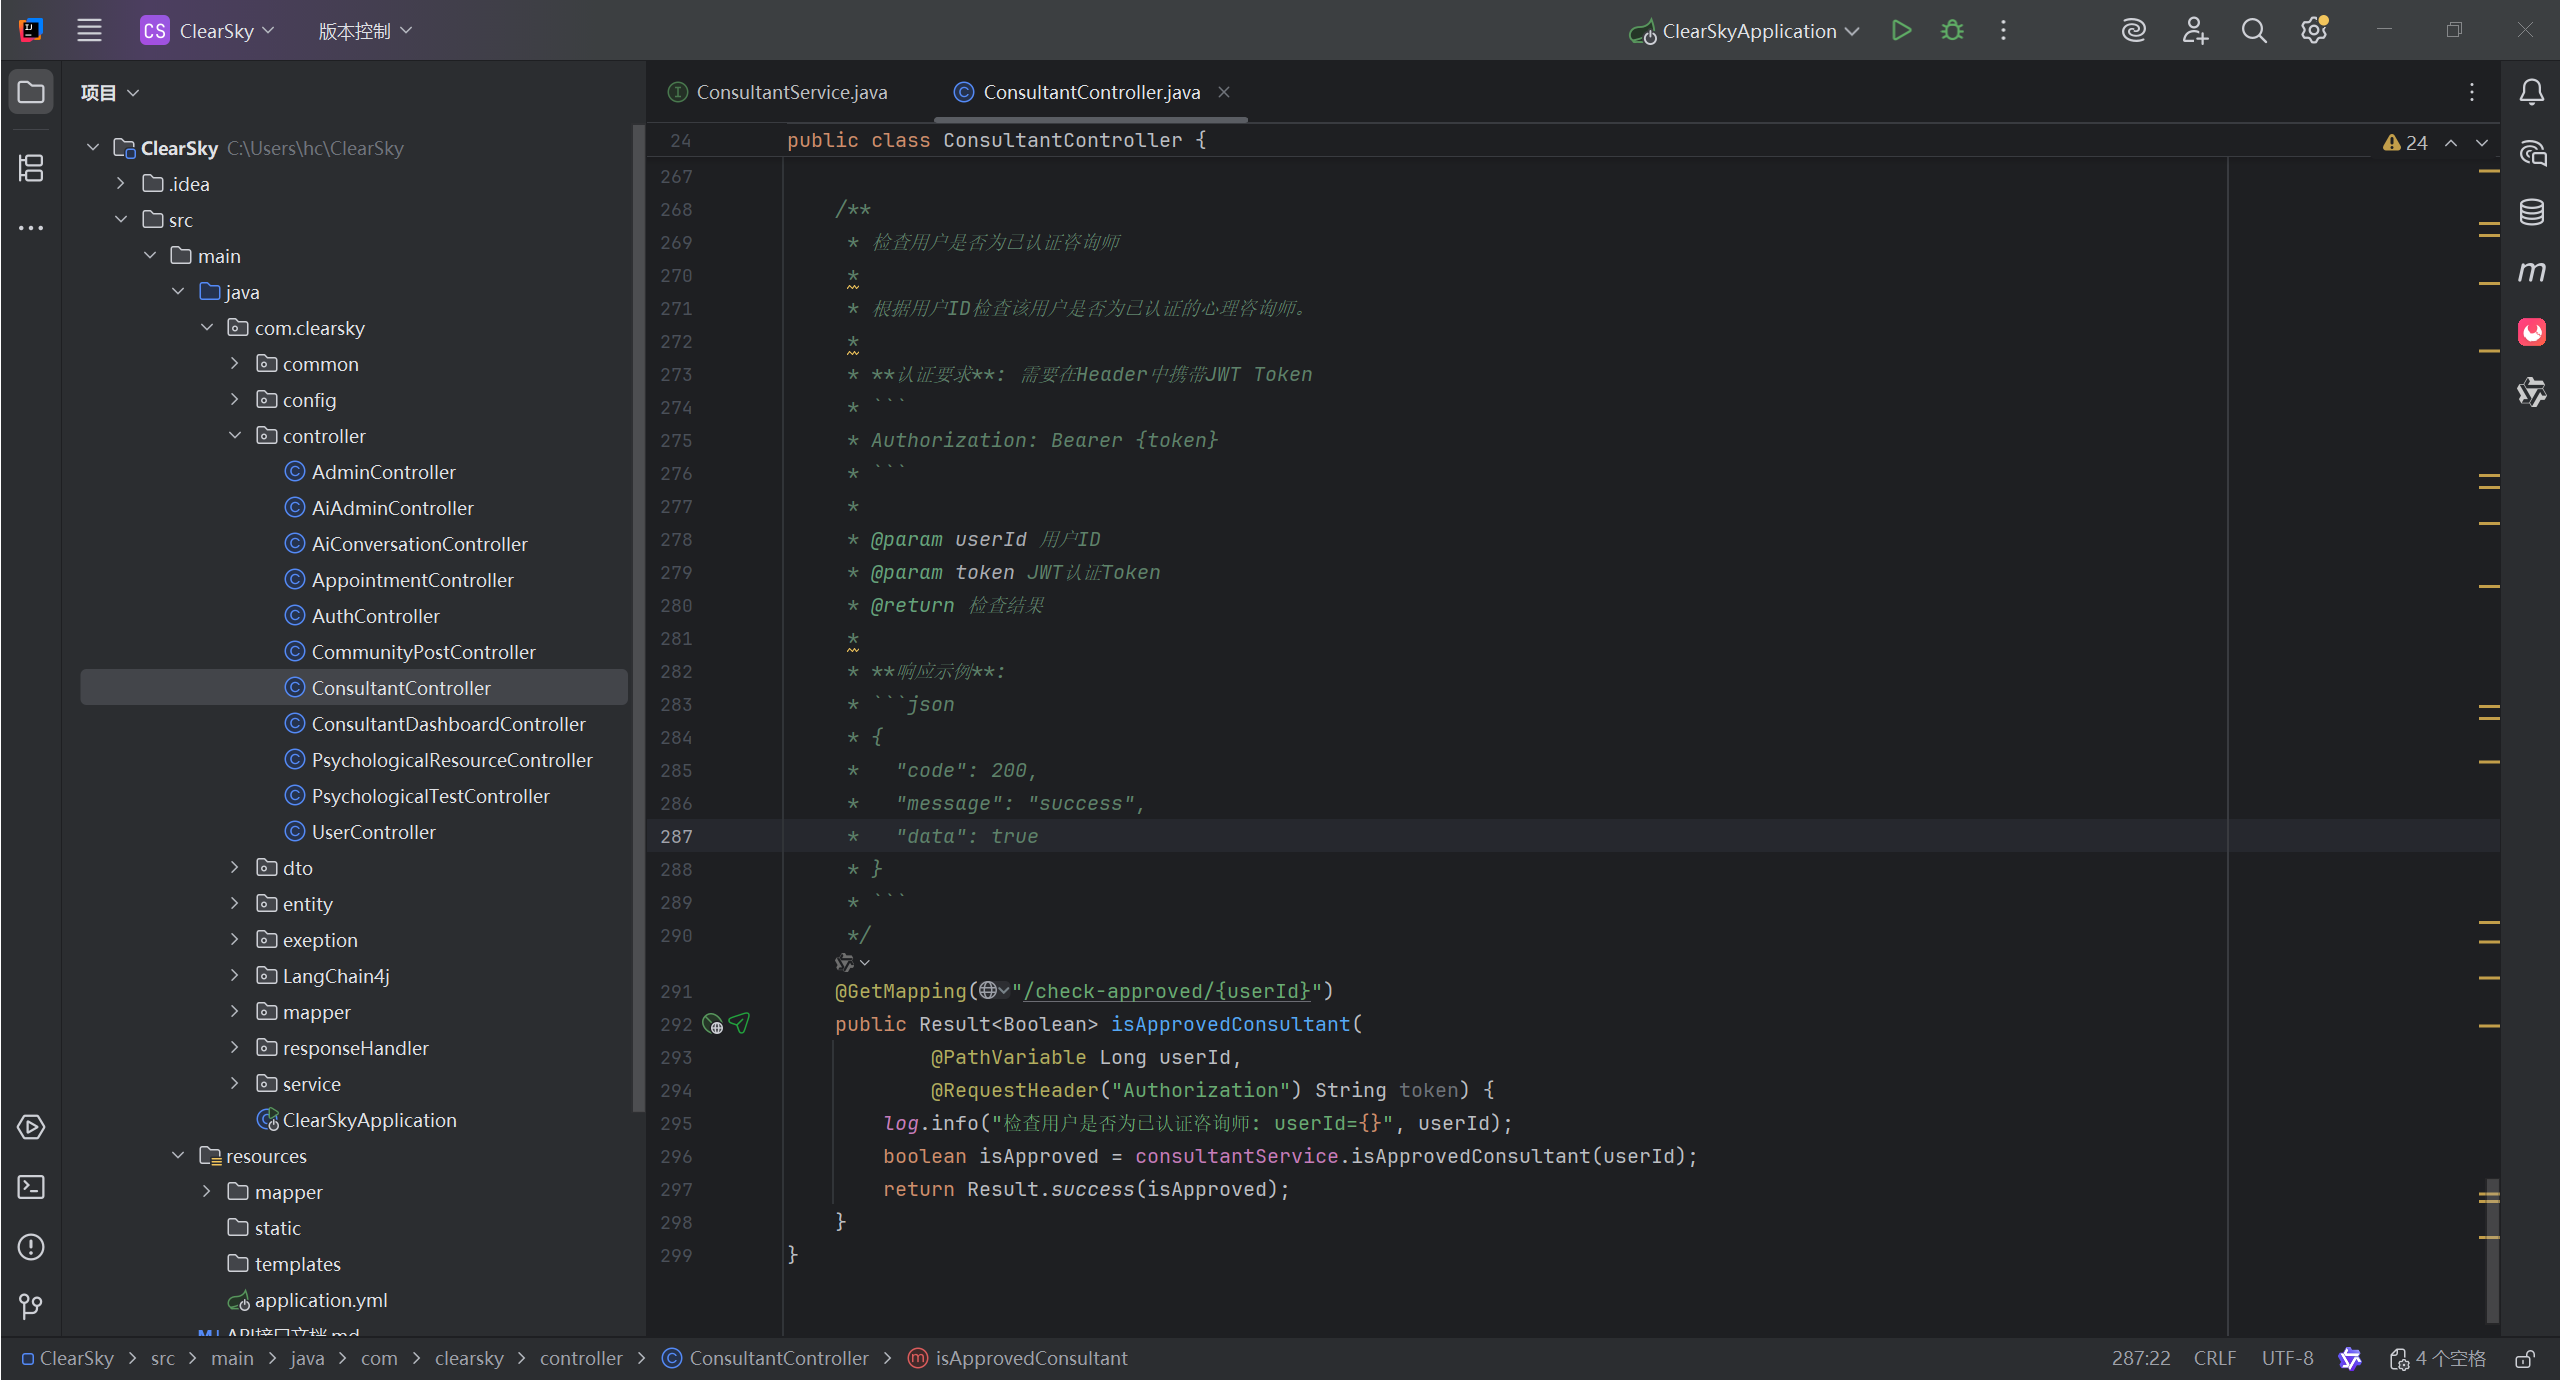Collapse the controller package folder
This screenshot has height=1380, width=2560.
tap(235, 436)
